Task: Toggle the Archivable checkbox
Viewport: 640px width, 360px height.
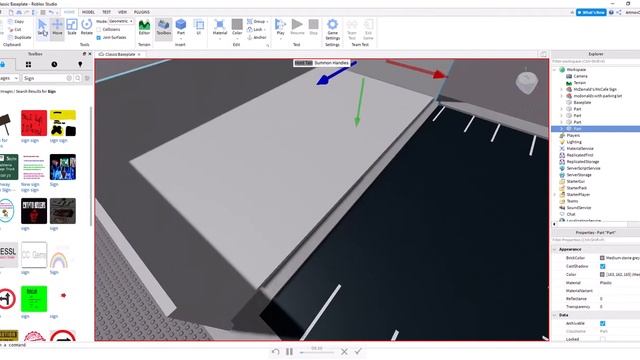Action: 602,323
